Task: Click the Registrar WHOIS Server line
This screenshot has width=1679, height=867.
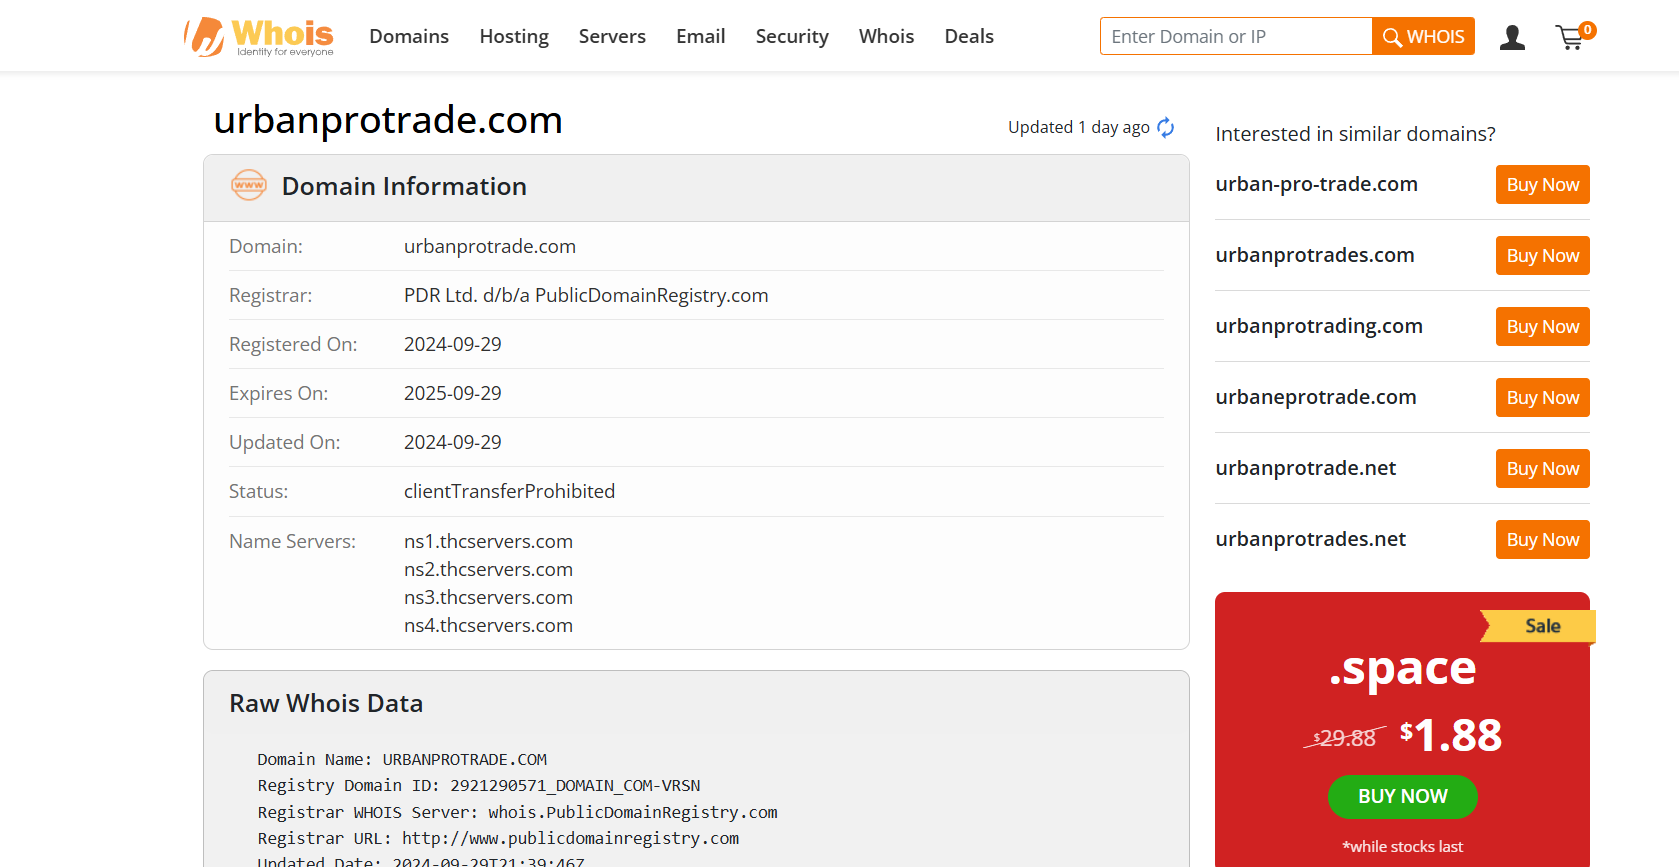Action: (x=517, y=812)
